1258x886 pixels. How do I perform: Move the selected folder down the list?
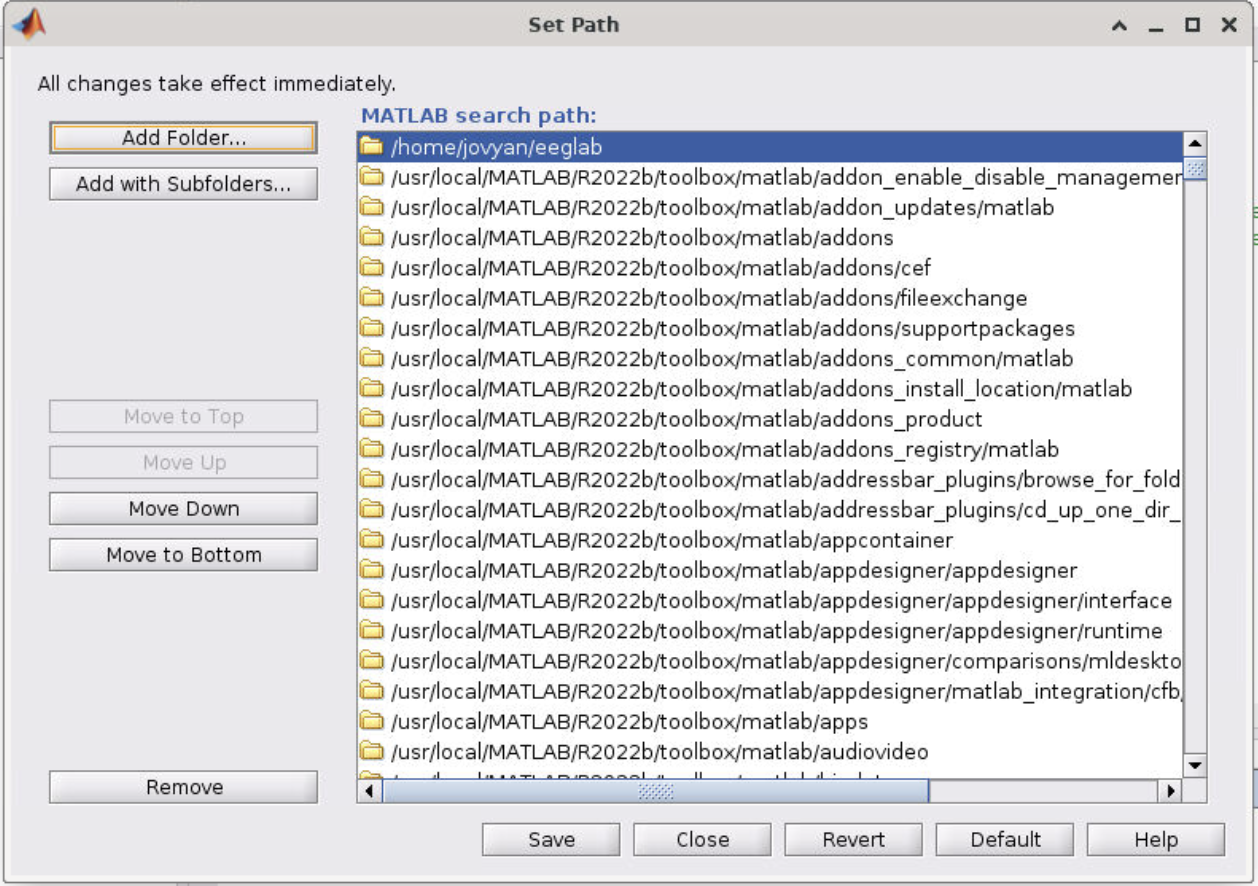click(x=183, y=508)
